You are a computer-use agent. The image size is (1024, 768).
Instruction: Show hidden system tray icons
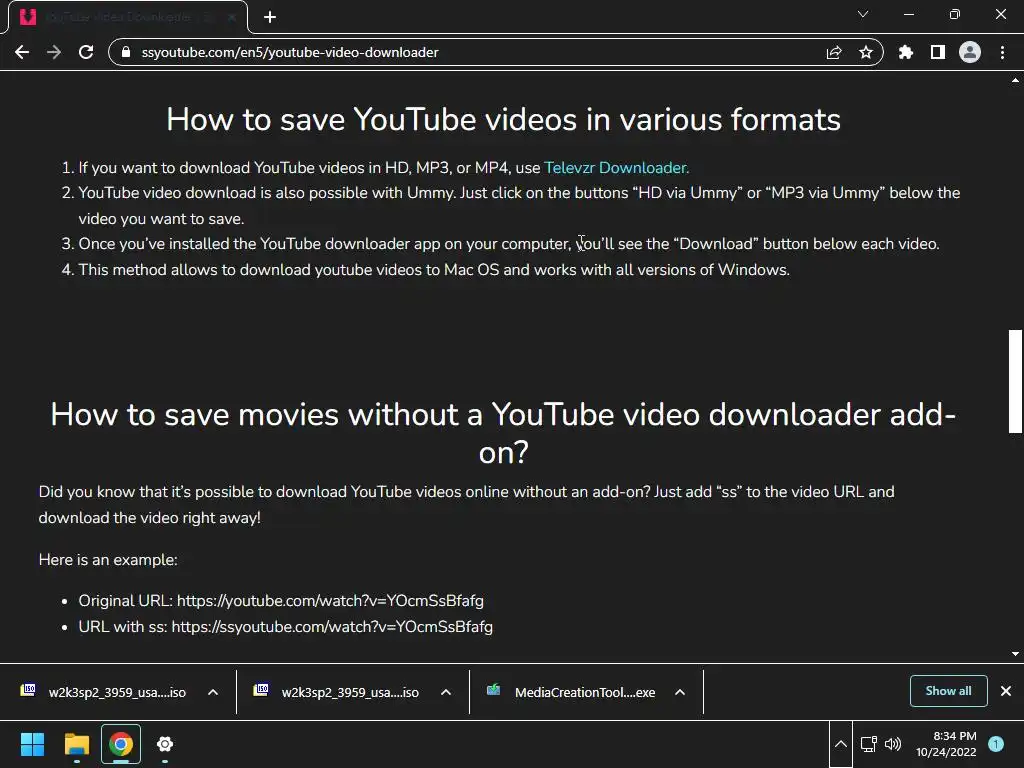coord(840,744)
